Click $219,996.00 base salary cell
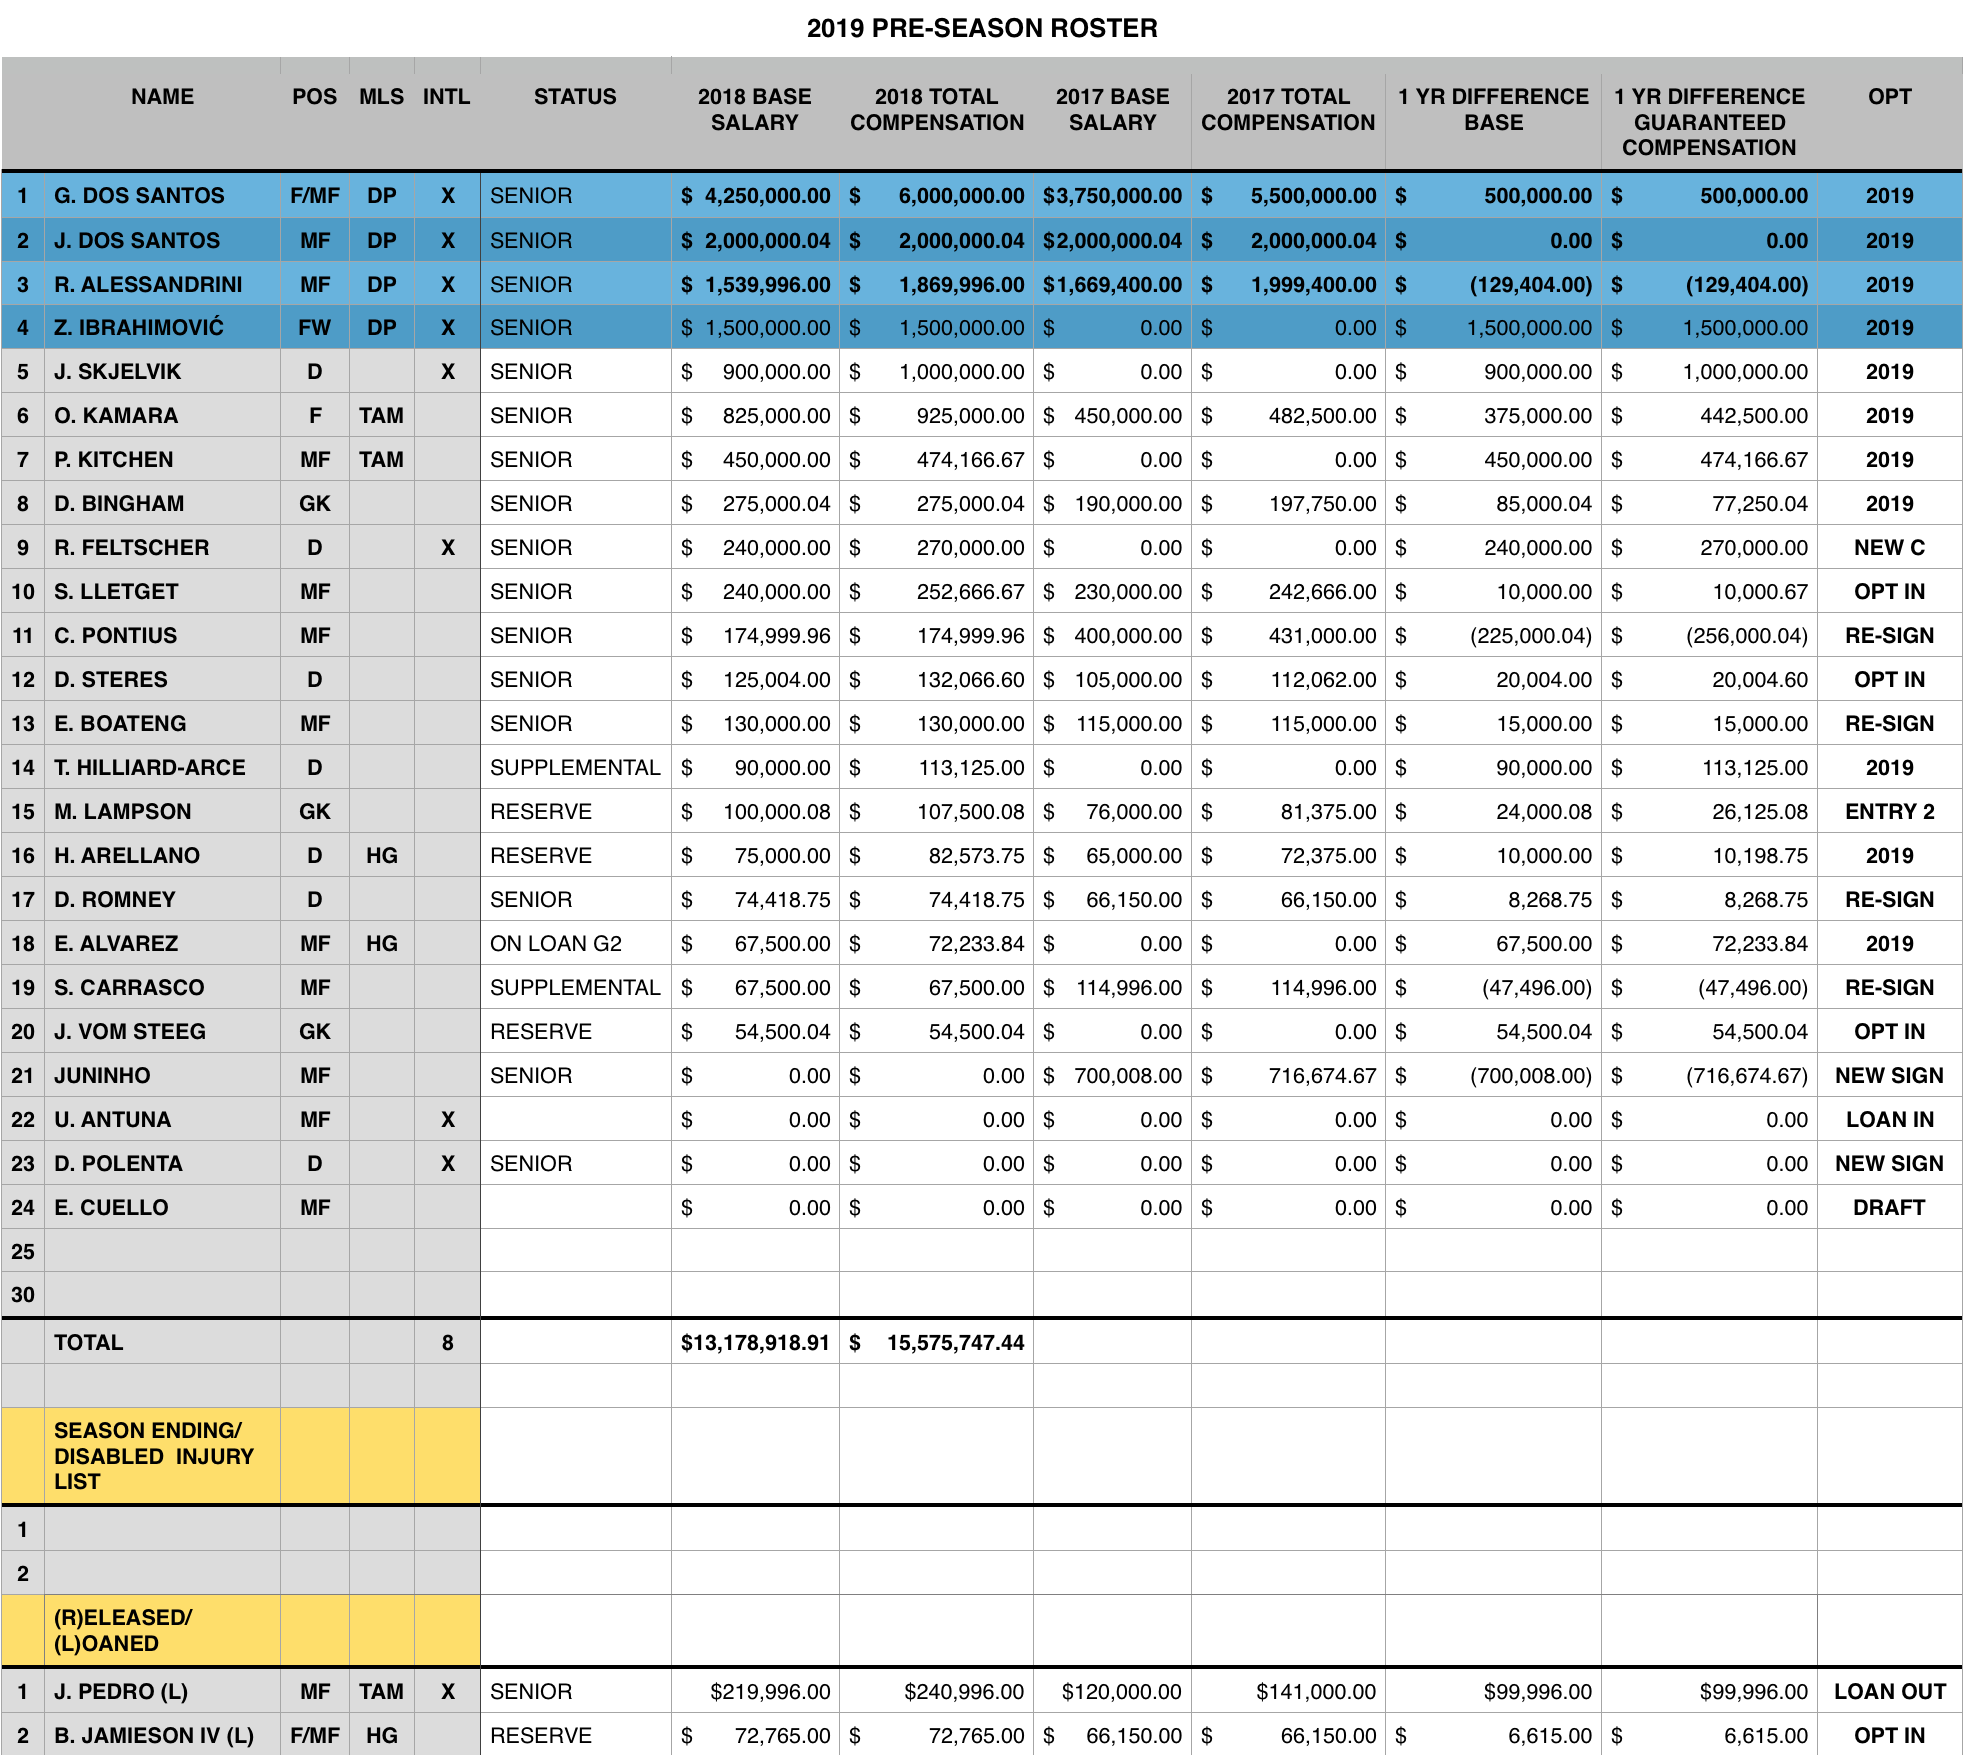 tap(755, 1692)
